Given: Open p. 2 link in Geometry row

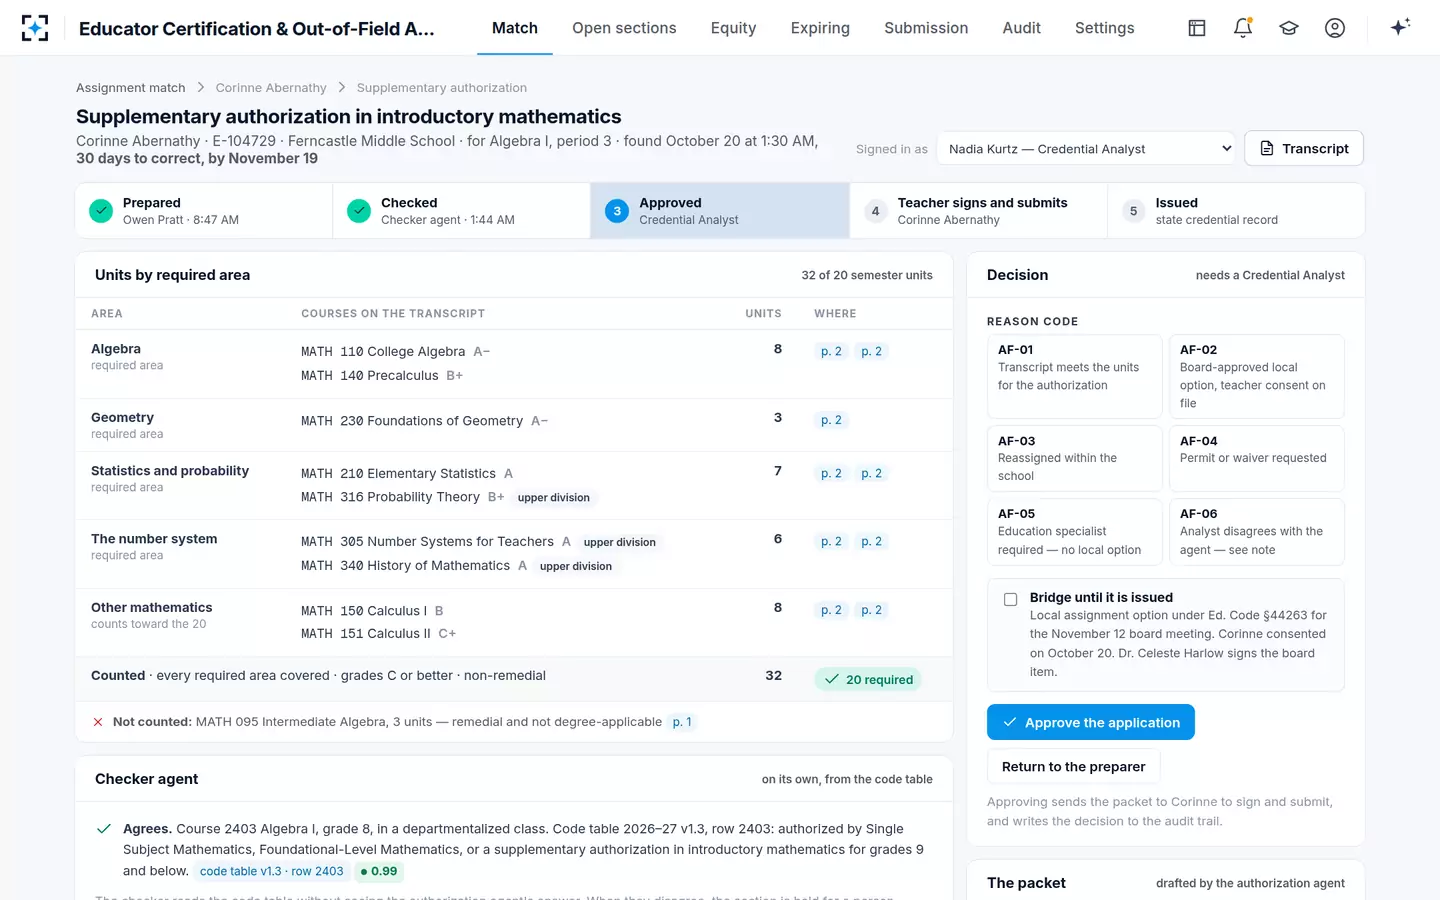Looking at the screenshot, I should pos(831,420).
